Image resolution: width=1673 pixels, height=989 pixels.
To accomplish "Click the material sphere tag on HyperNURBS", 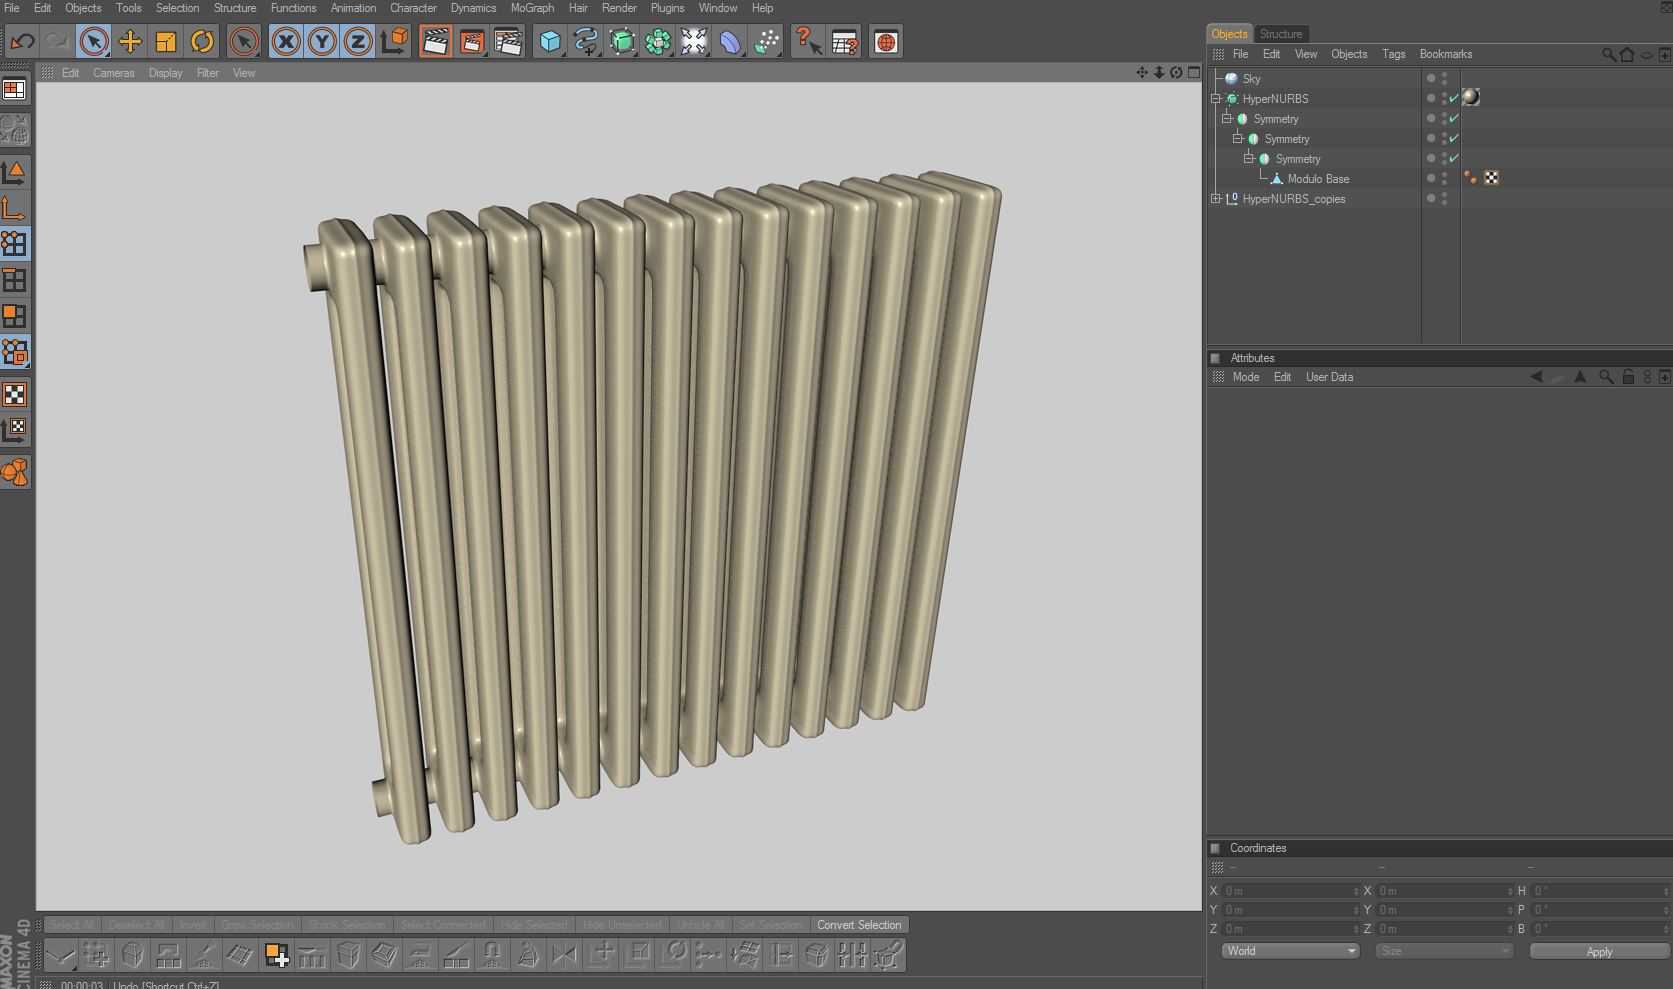I will tap(1471, 98).
